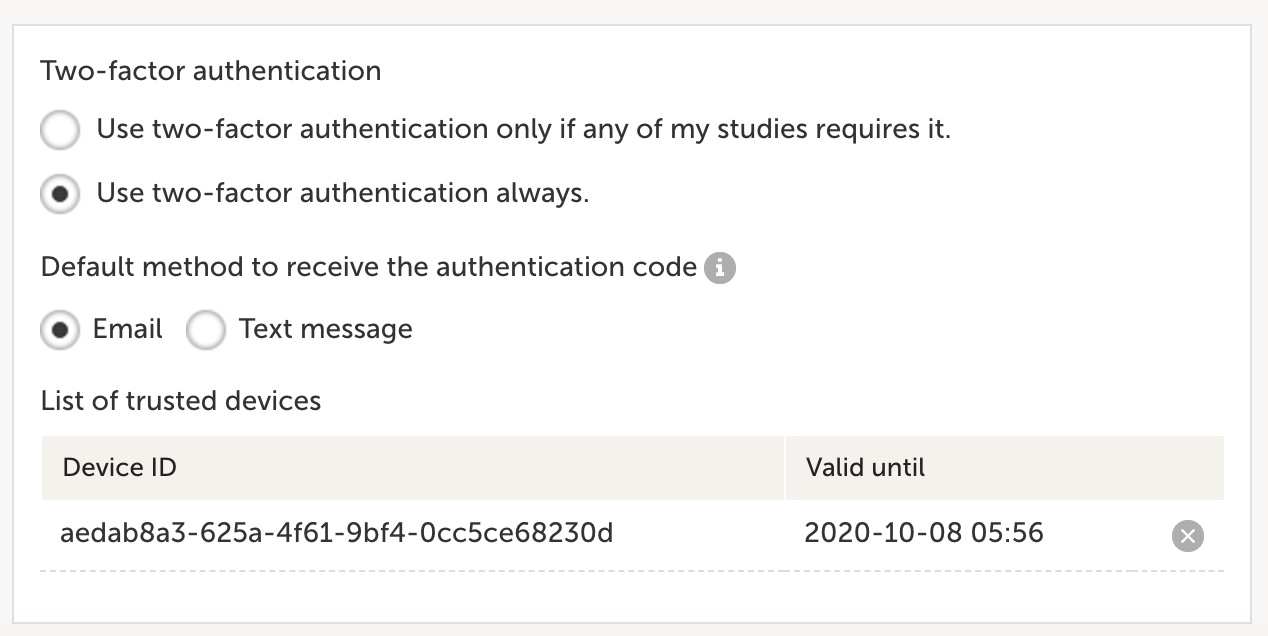
Task: Click label text 'Use two-factor authentication always.'
Action: click(x=342, y=193)
